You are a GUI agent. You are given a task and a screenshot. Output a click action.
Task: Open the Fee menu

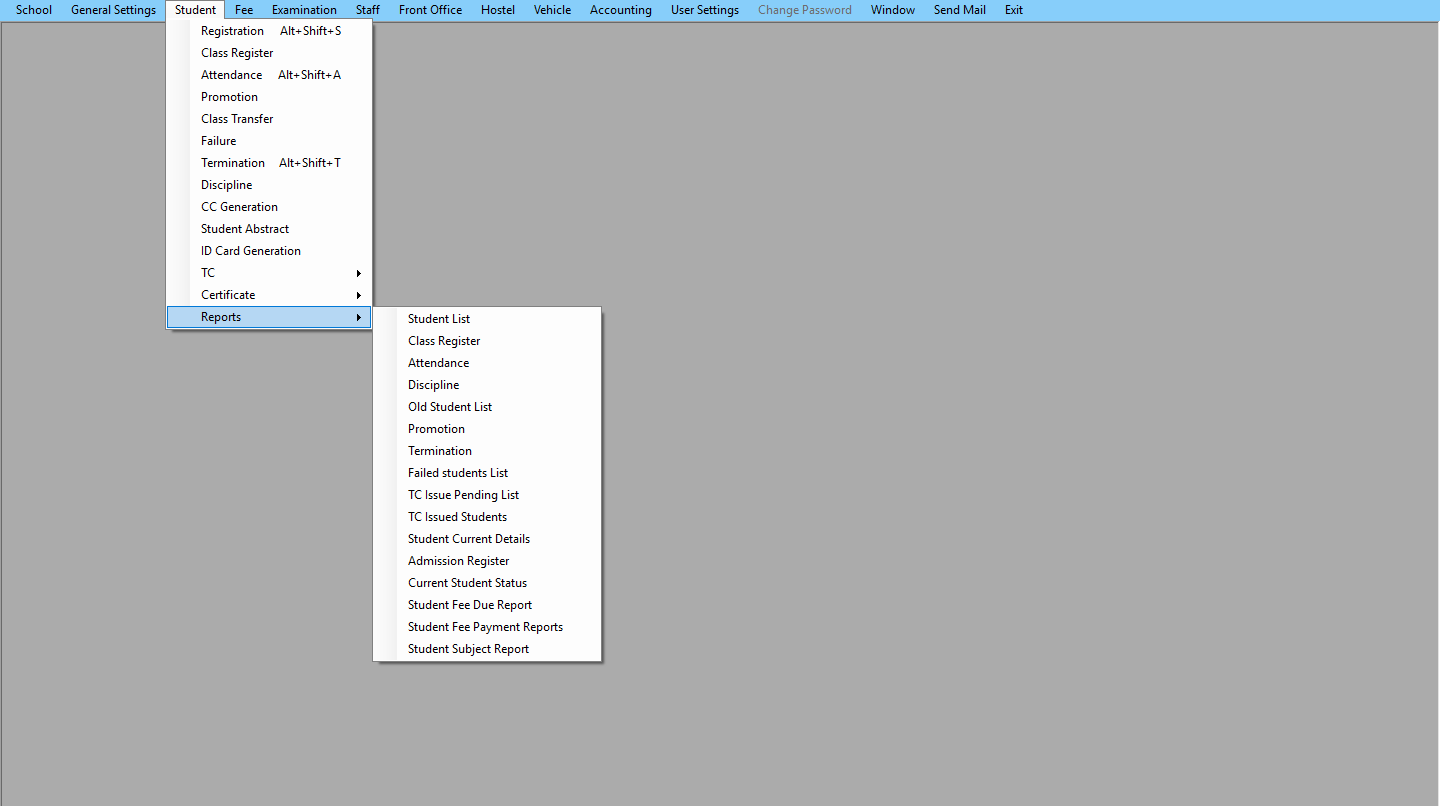[x=244, y=10]
